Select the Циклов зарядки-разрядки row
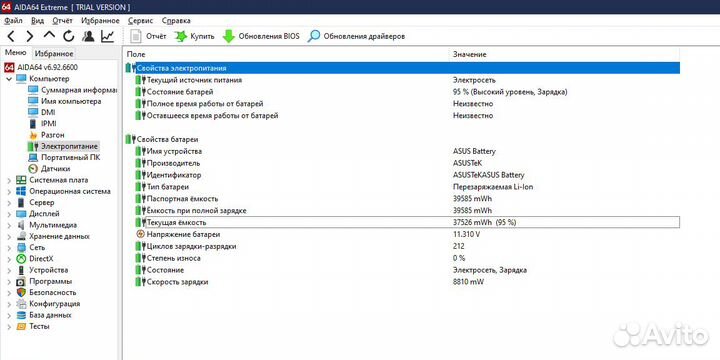Viewport: 720px width, 360px height. pos(403,247)
